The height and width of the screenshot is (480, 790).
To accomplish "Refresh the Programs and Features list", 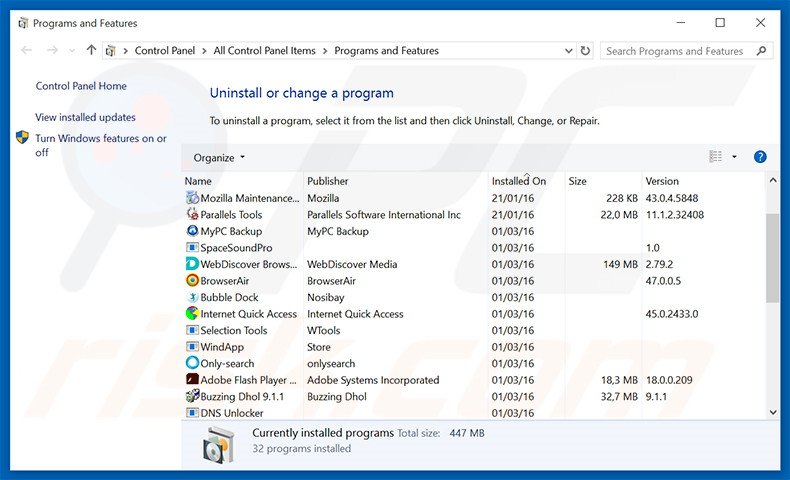I will (x=585, y=51).
